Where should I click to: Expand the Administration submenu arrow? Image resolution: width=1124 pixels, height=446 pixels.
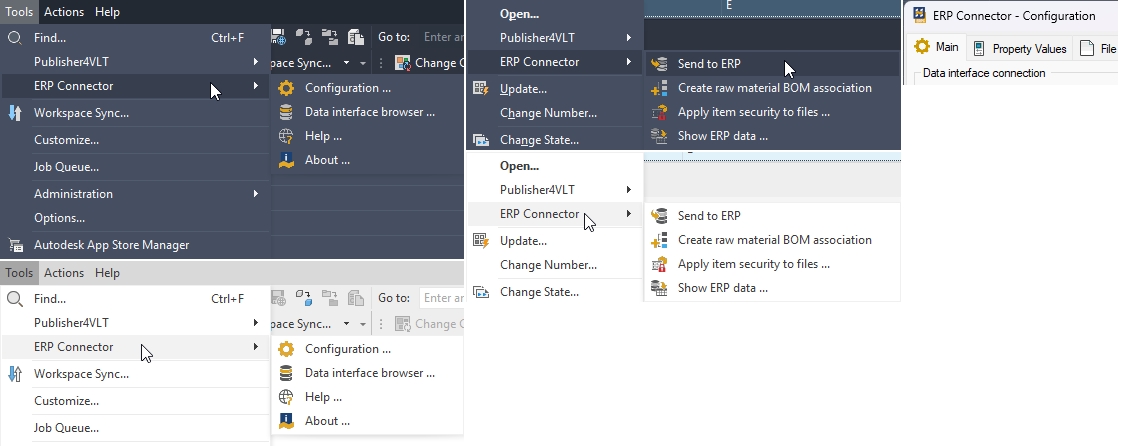(256, 194)
